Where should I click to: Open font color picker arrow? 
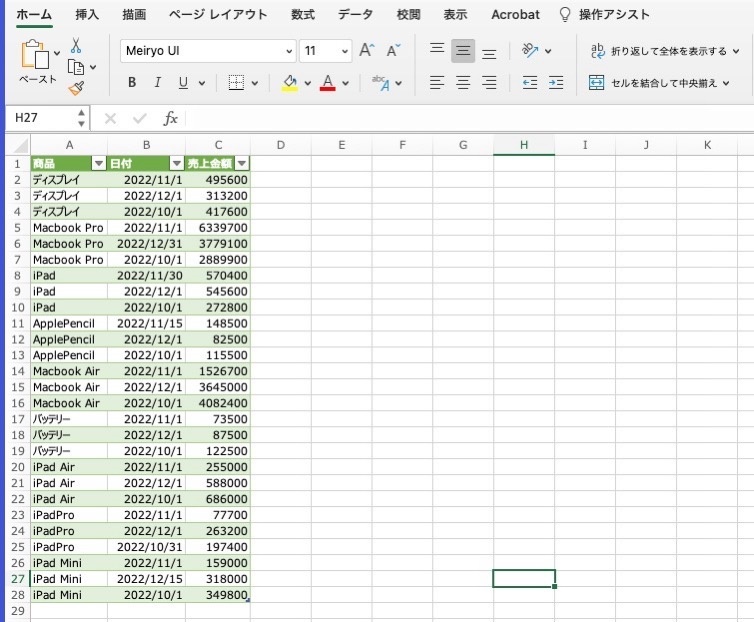pos(345,83)
